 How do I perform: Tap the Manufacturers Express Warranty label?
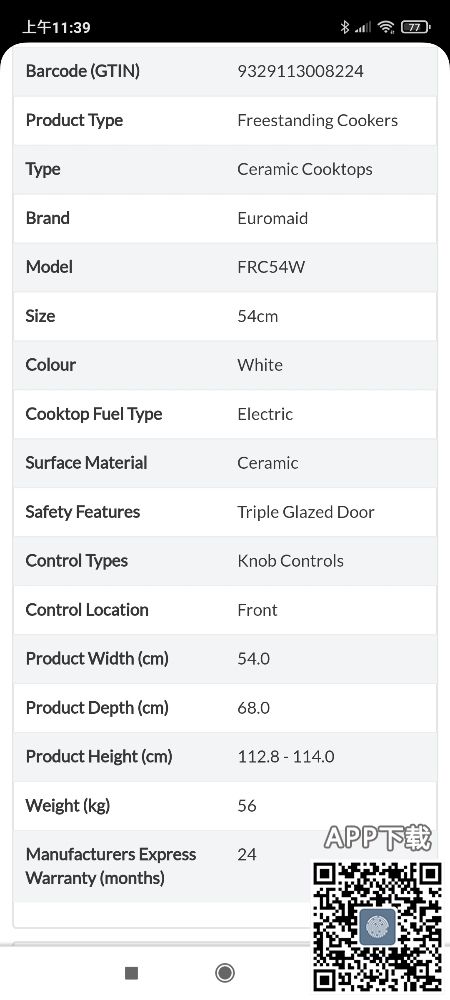coord(111,866)
